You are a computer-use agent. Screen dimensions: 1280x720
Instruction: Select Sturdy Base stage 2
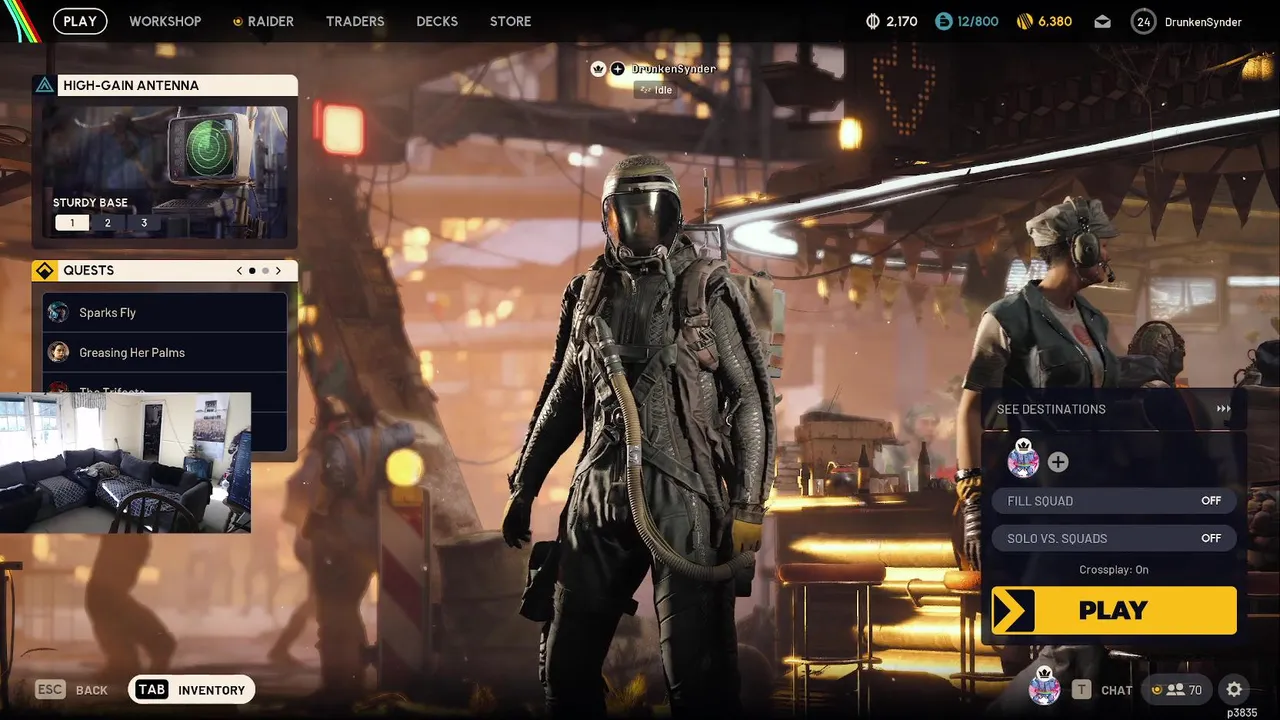click(108, 223)
